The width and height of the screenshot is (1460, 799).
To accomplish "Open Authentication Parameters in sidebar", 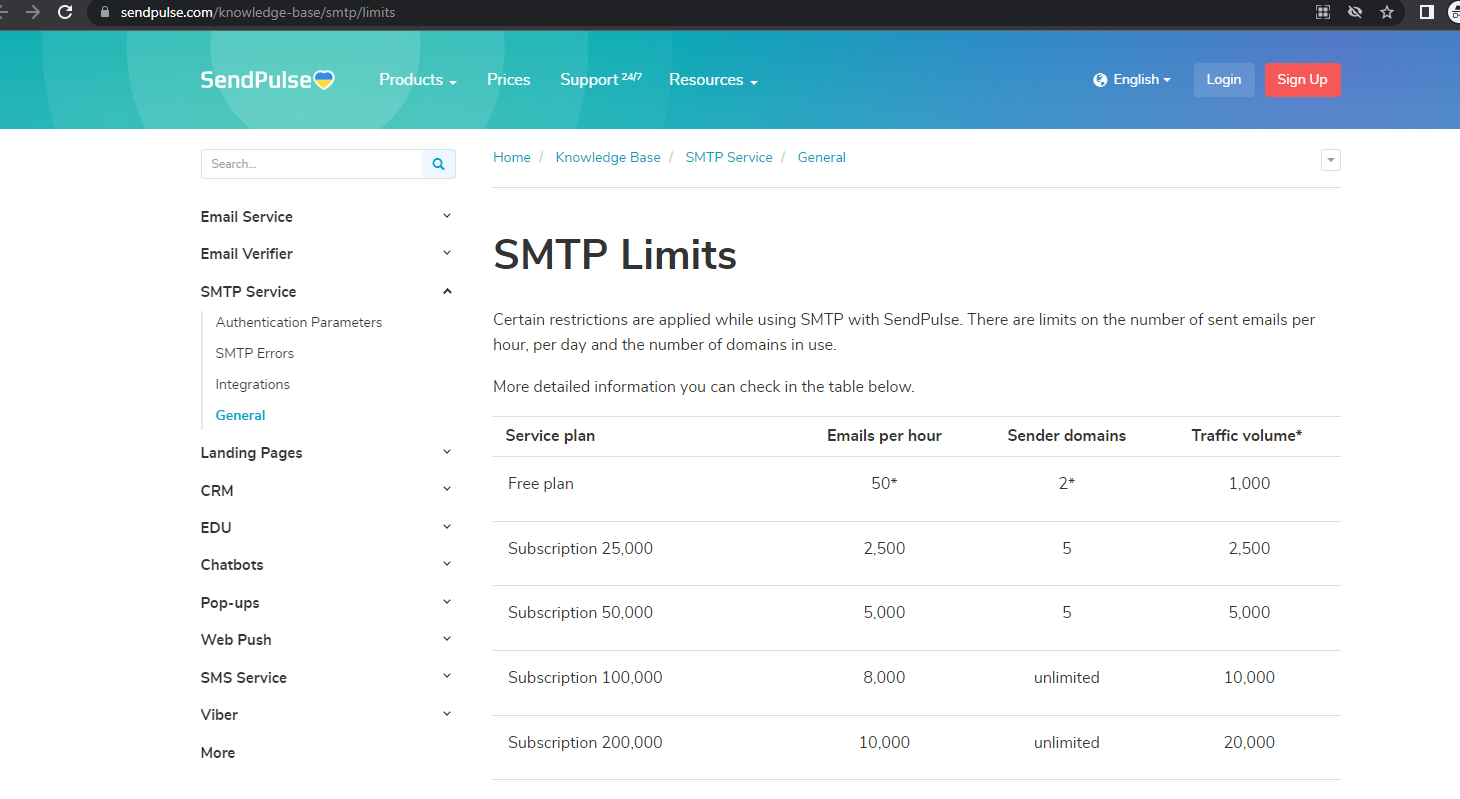I will (x=299, y=322).
